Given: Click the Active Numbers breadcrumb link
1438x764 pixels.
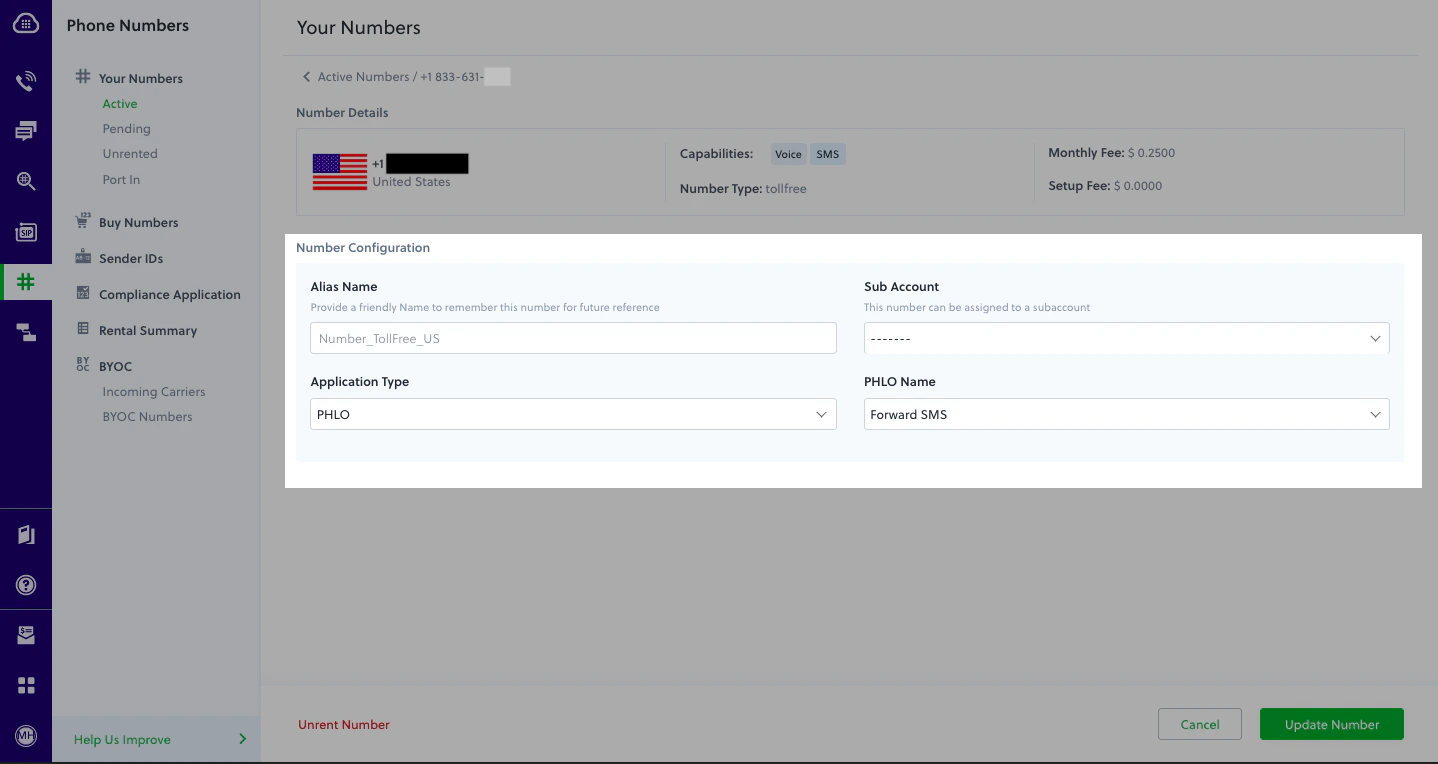Looking at the screenshot, I should pyautogui.click(x=364, y=77).
